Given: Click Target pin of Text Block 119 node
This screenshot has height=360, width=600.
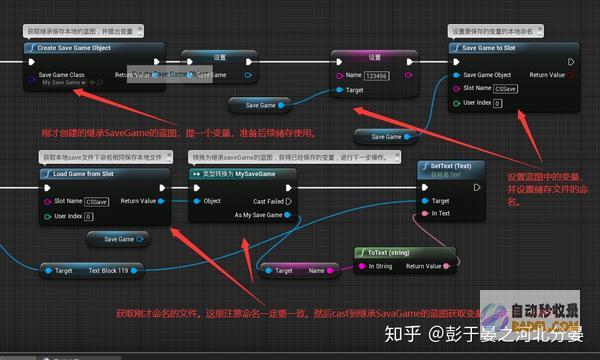Looking at the screenshot, I should click(x=48, y=270).
